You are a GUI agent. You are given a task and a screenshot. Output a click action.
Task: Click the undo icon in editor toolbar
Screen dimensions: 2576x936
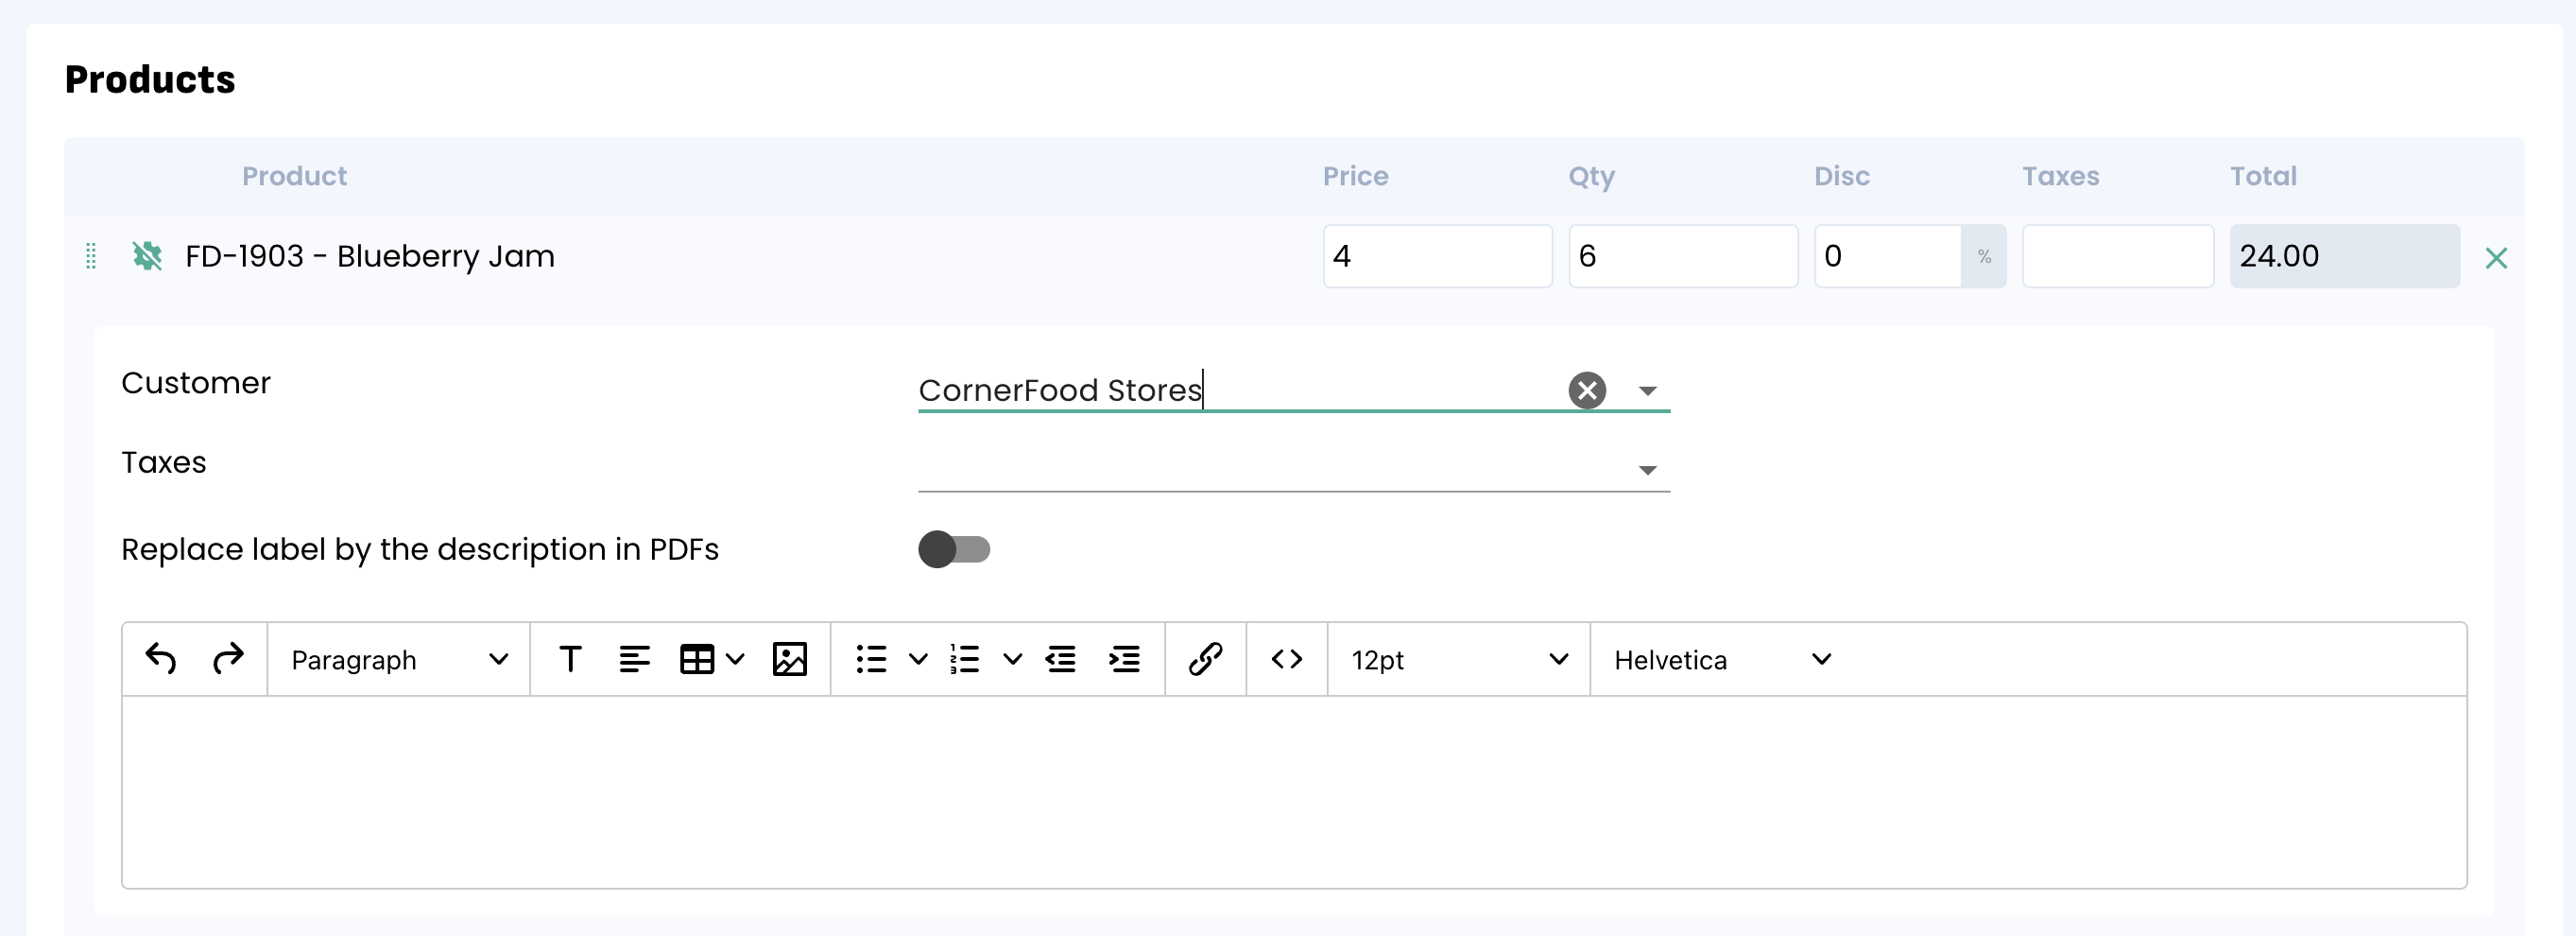(x=161, y=659)
